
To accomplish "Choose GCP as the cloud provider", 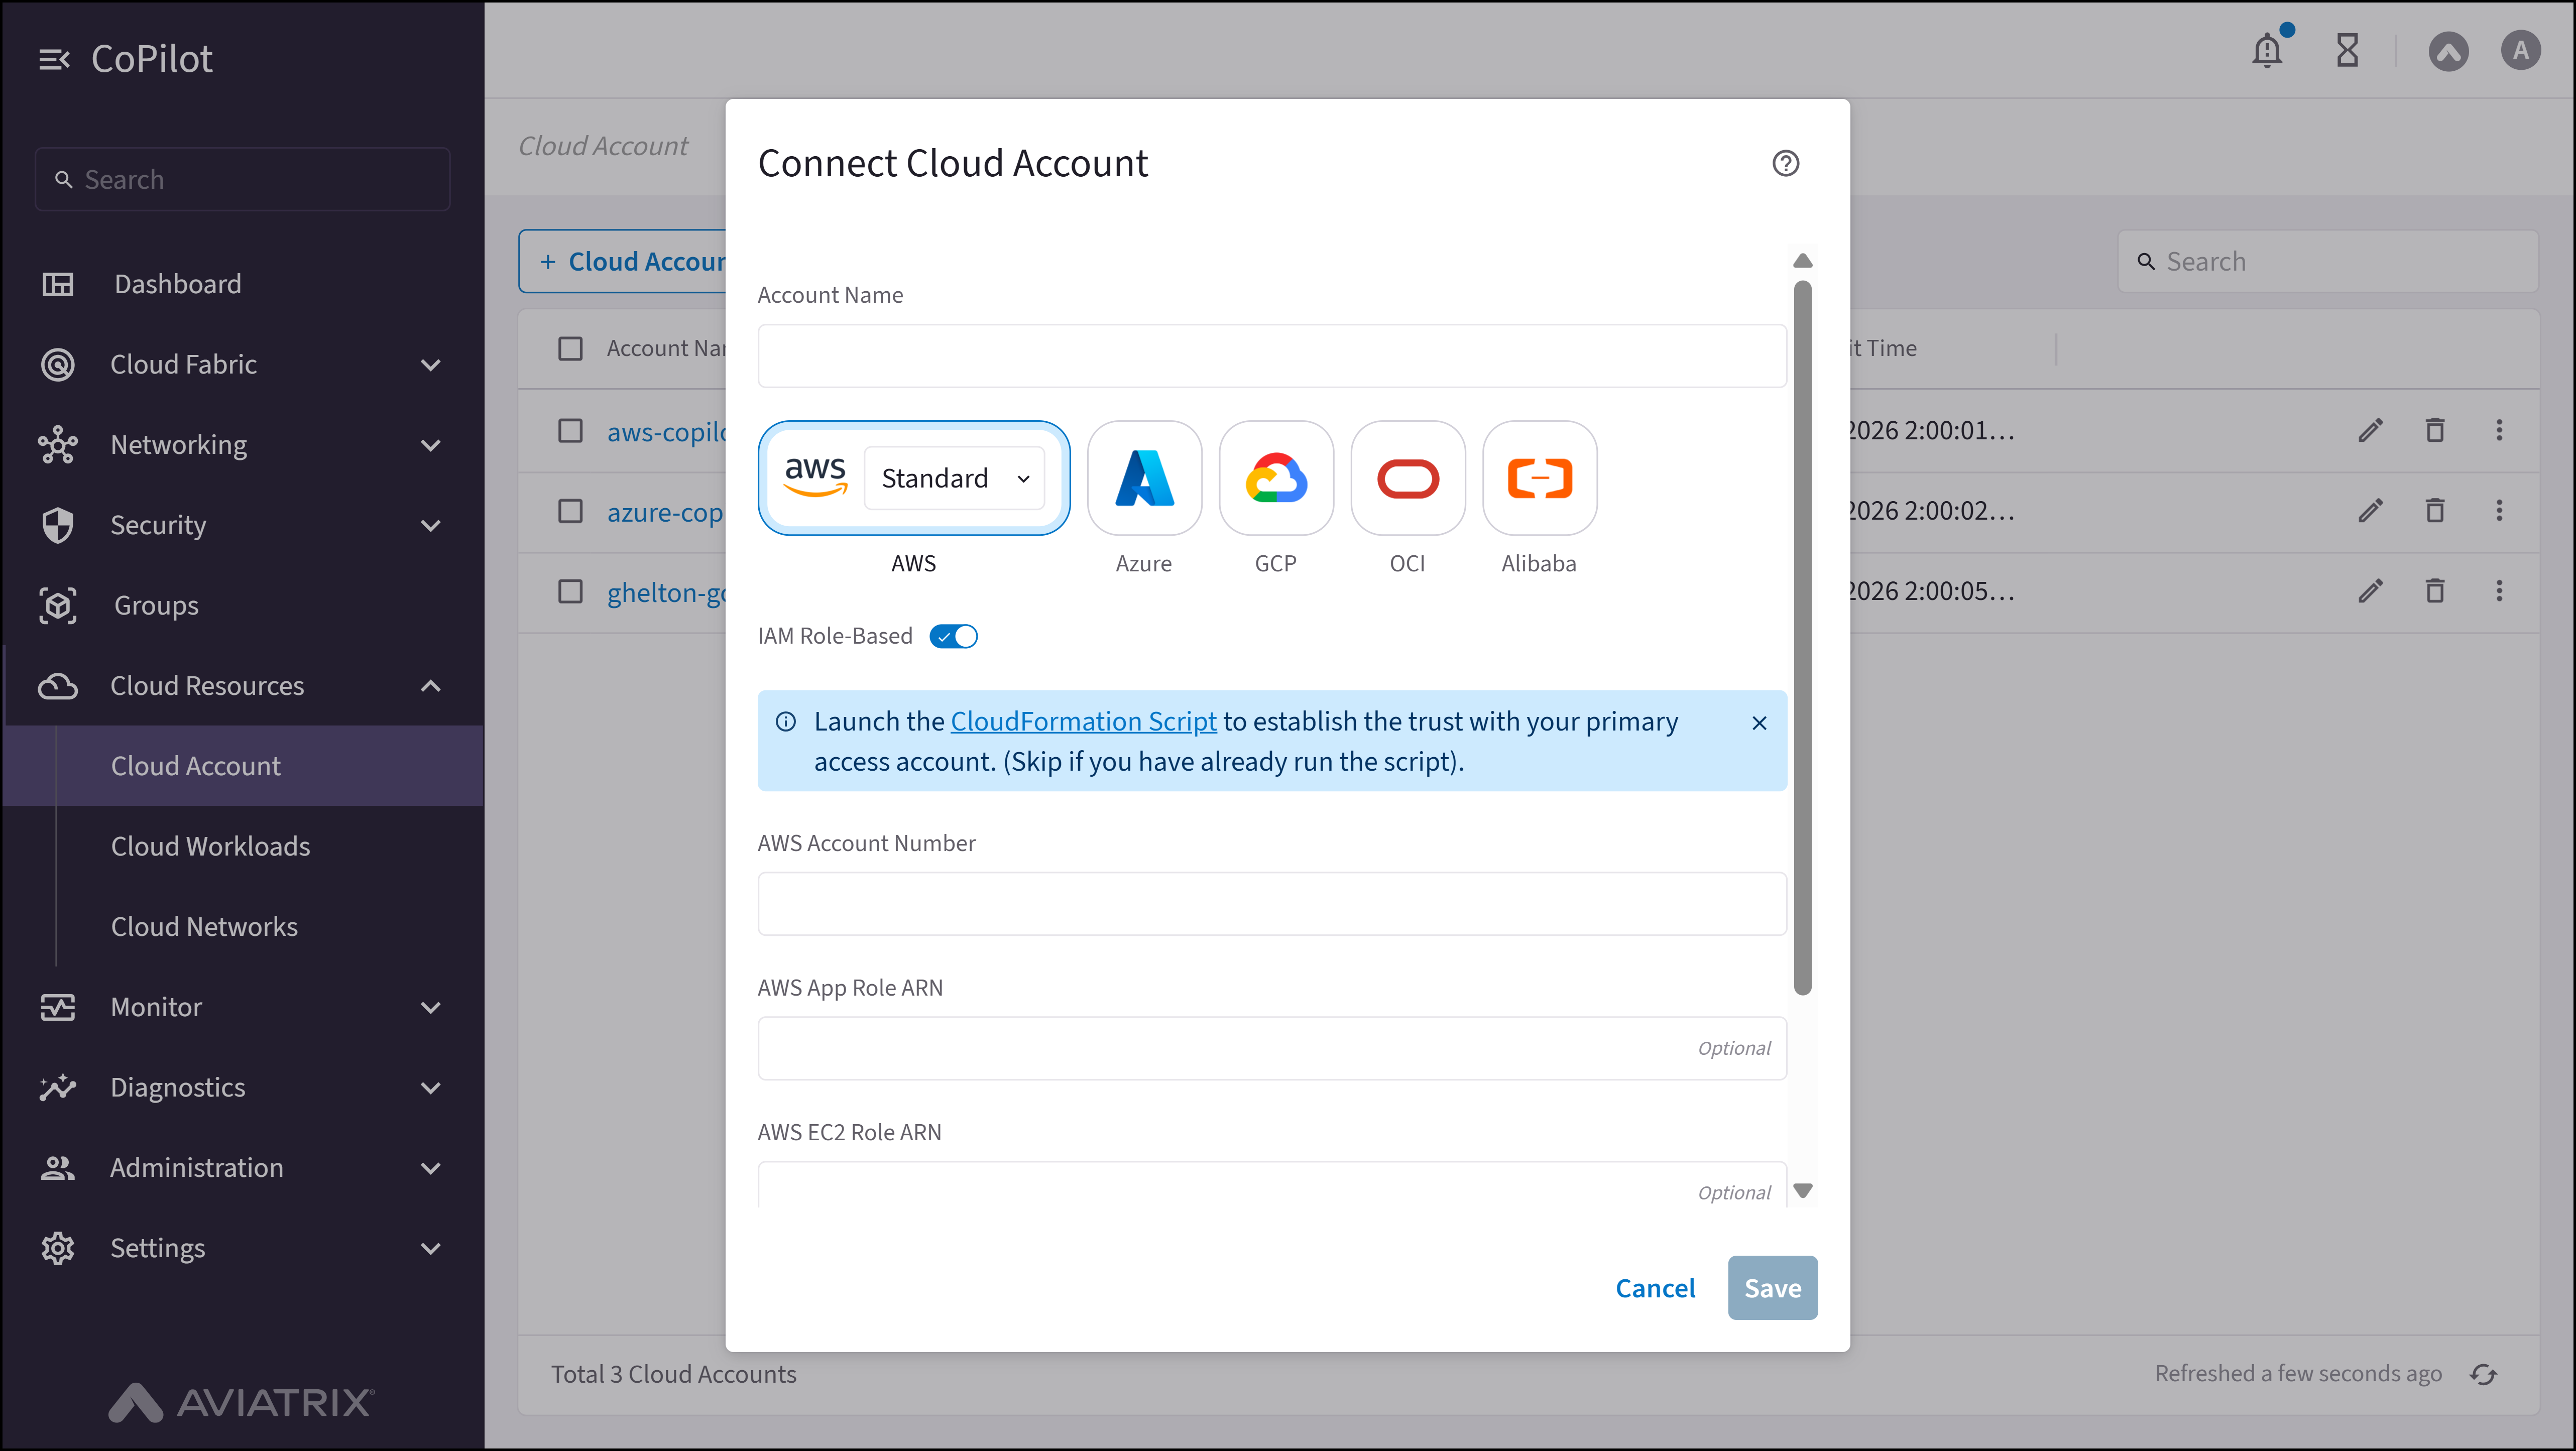I will 1275,478.
